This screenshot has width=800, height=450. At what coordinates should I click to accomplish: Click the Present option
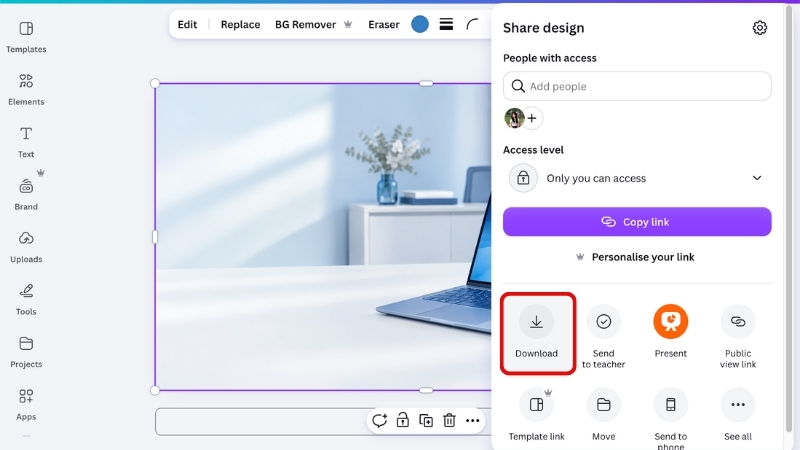[x=671, y=331]
